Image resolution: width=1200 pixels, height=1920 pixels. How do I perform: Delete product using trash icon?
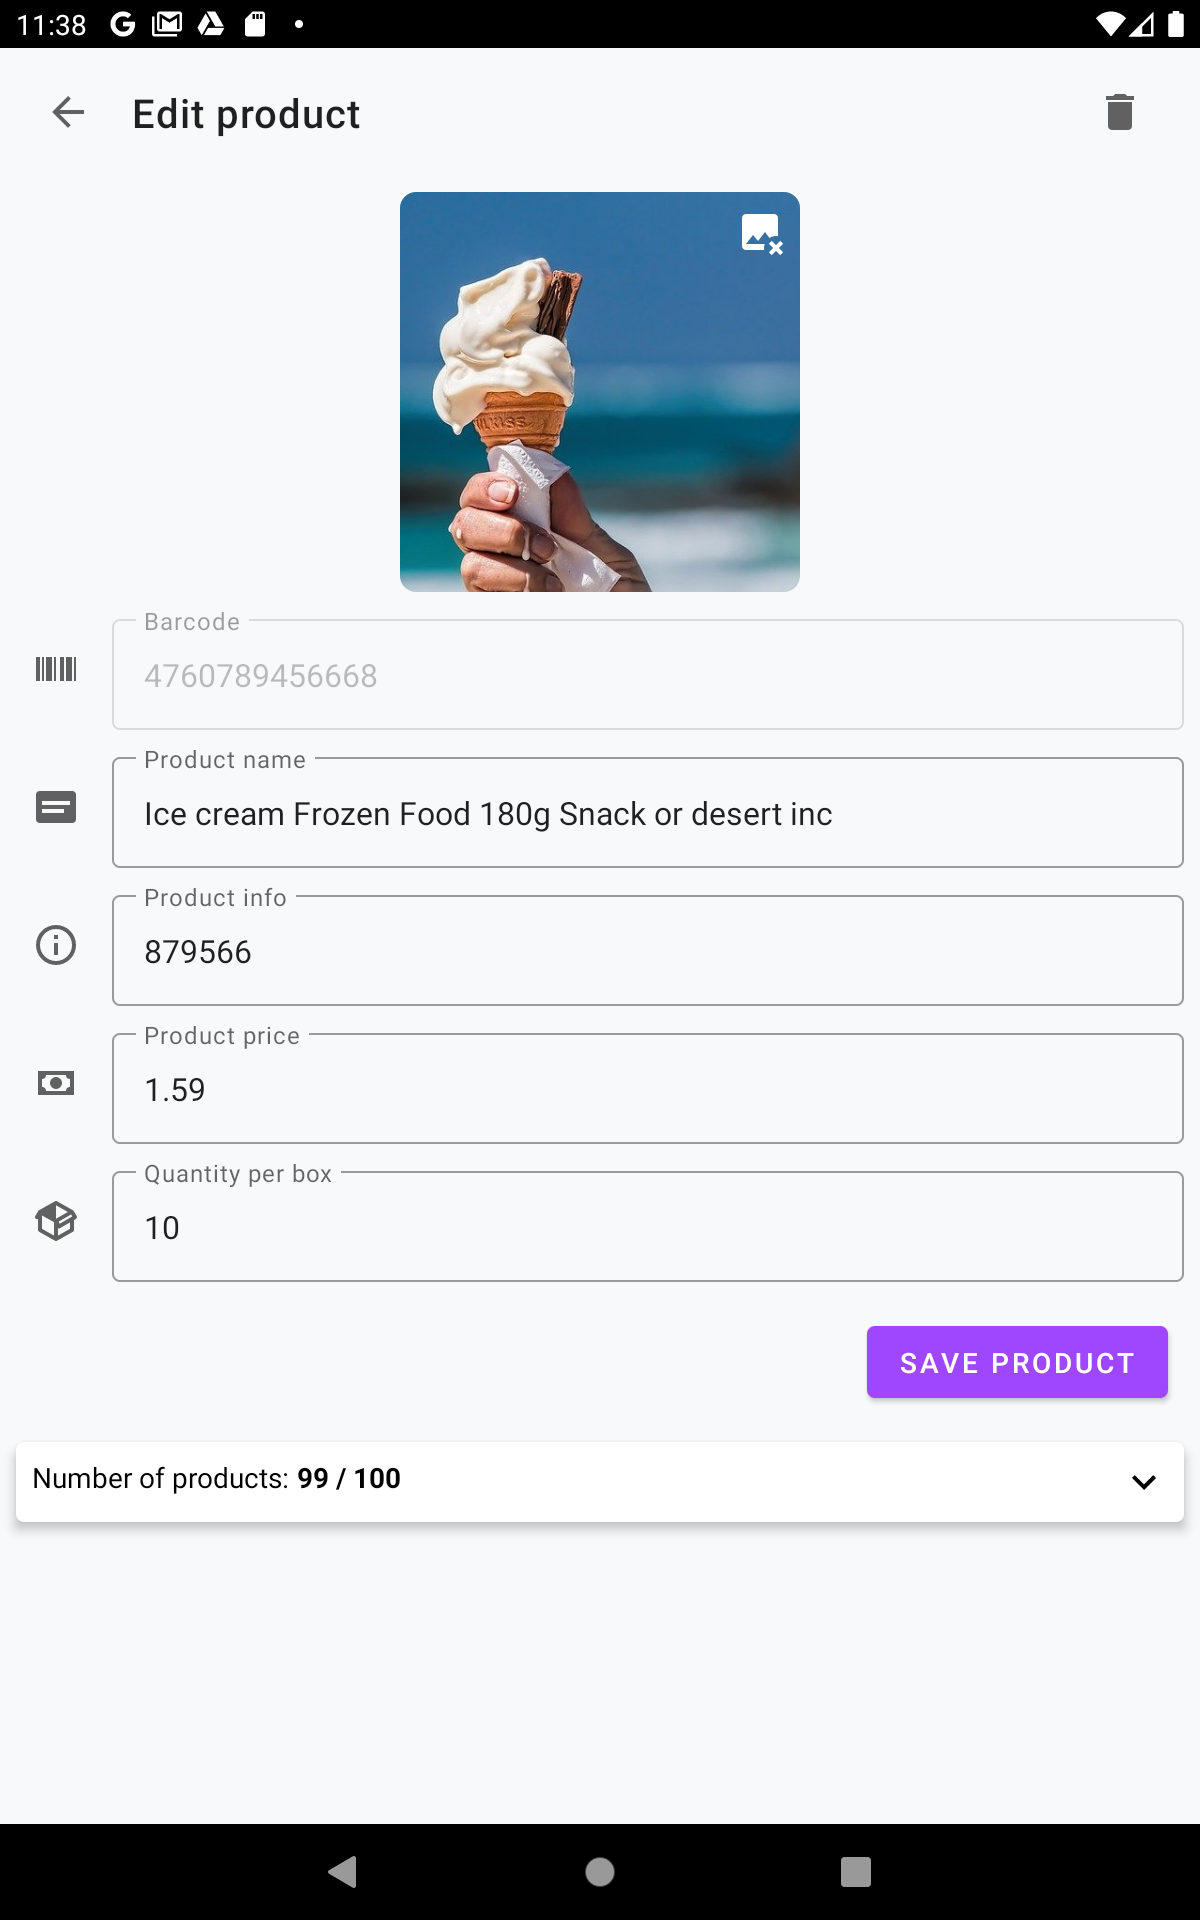pyautogui.click(x=1119, y=112)
